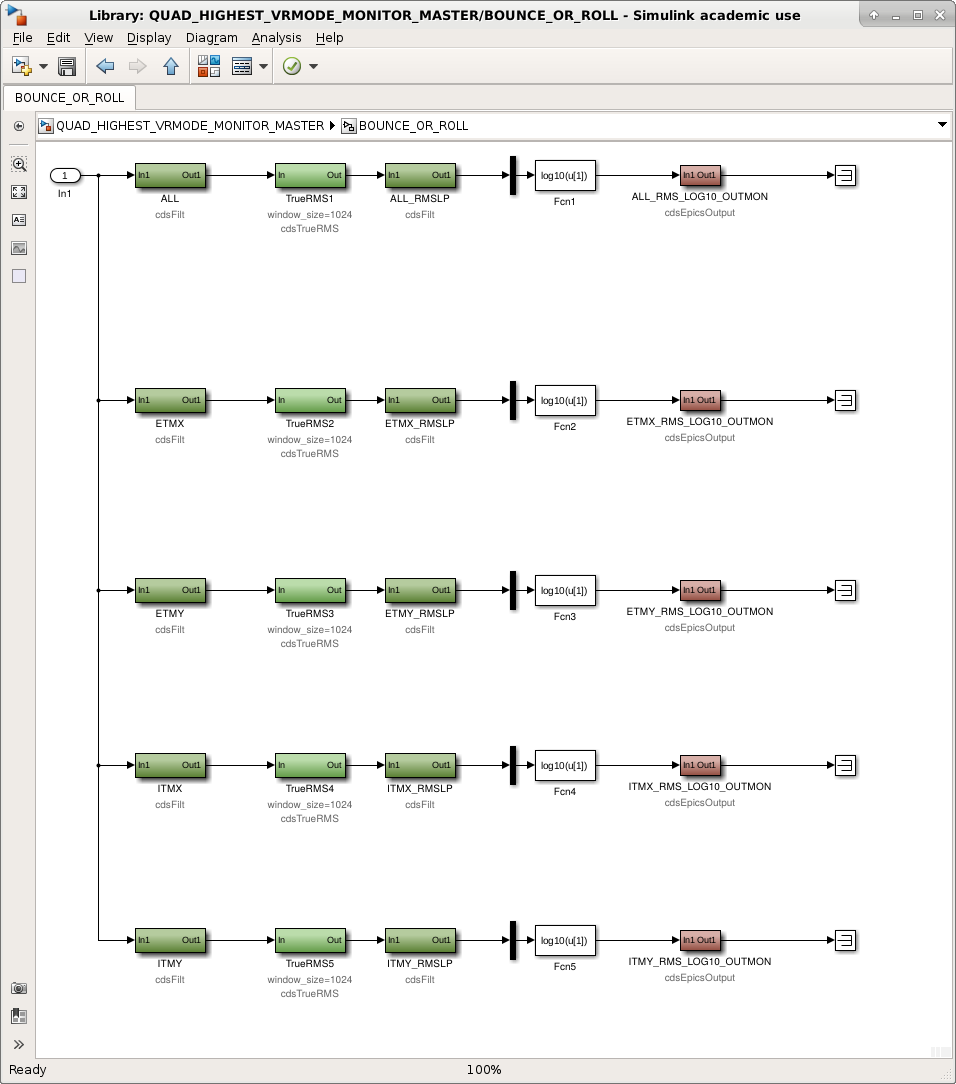956x1084 pixels.
Task: Select the ITMX cdsFilt block
Action: 170,765
